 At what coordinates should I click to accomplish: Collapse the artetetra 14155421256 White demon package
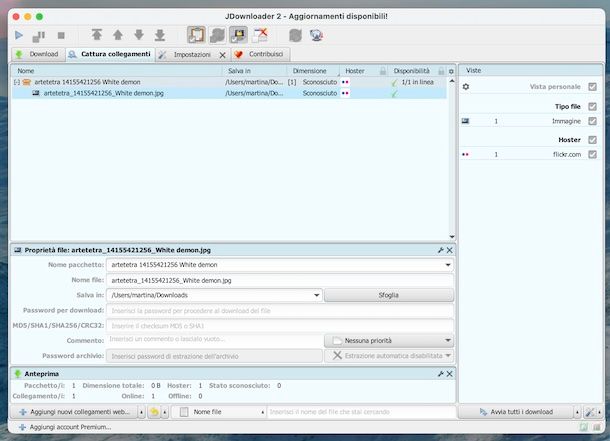coord(17,82)
